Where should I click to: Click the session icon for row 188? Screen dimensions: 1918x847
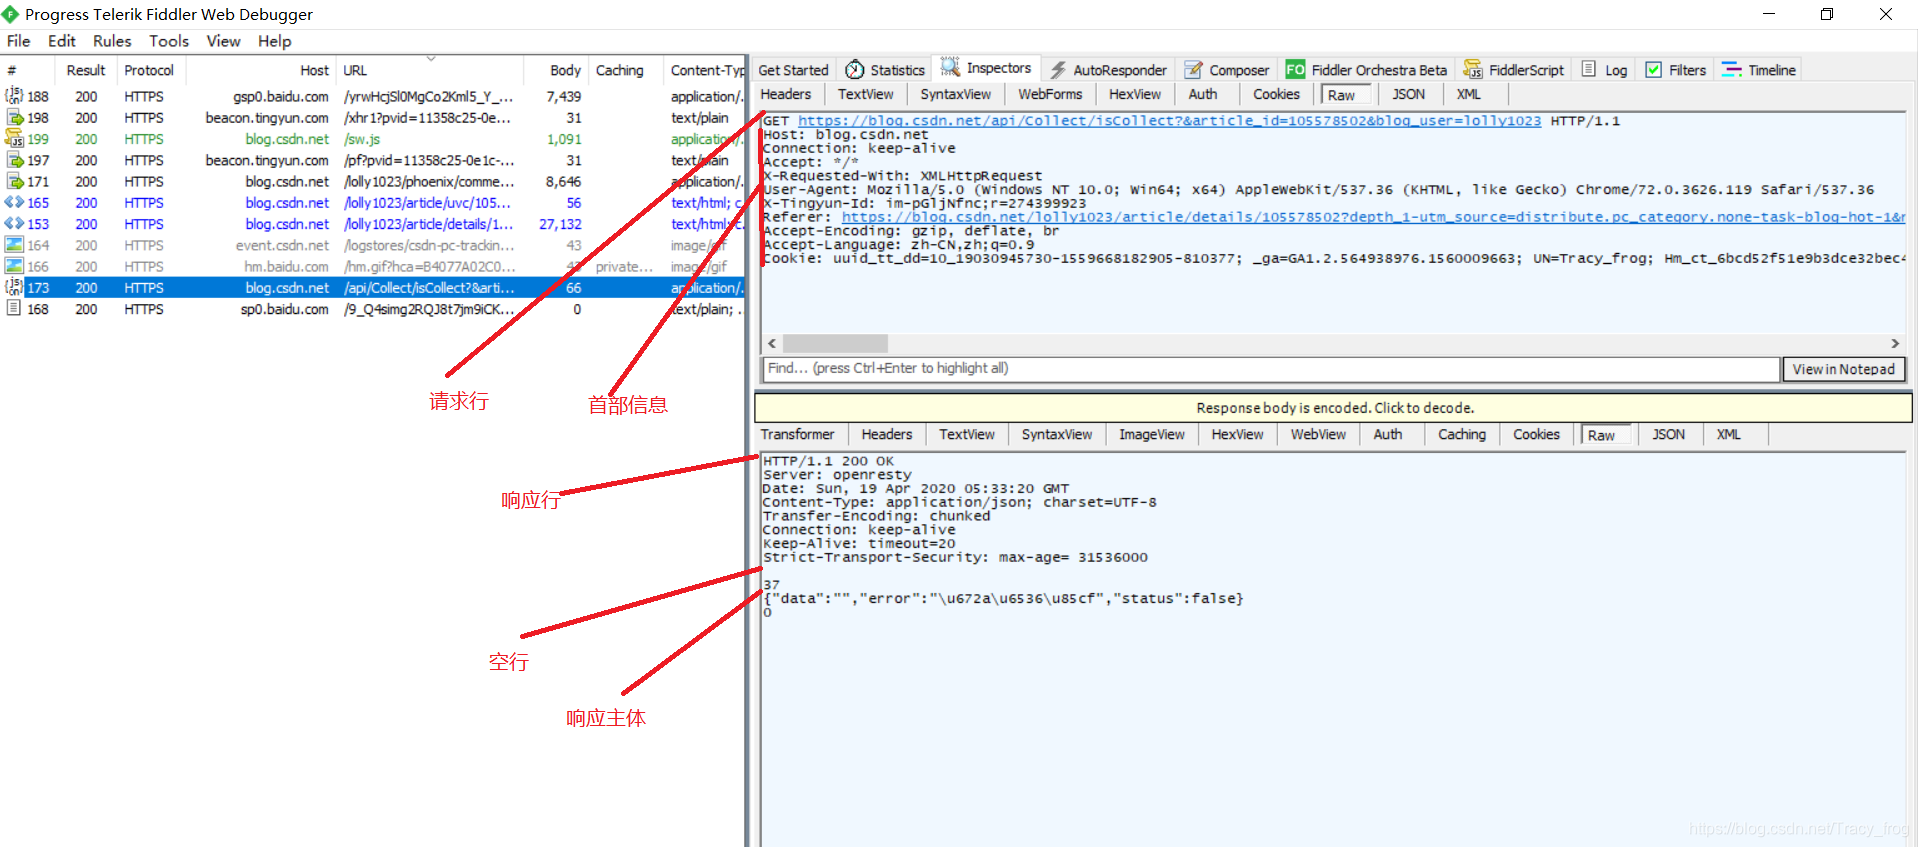click(x=14, y=96)
